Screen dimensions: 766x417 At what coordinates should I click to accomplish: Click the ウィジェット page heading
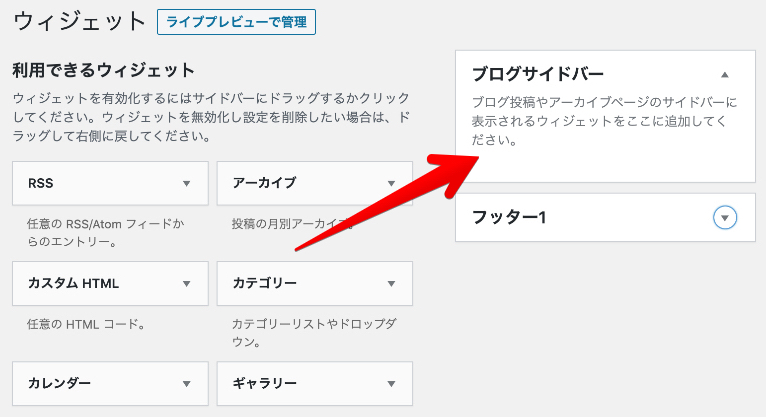(80, 21)
